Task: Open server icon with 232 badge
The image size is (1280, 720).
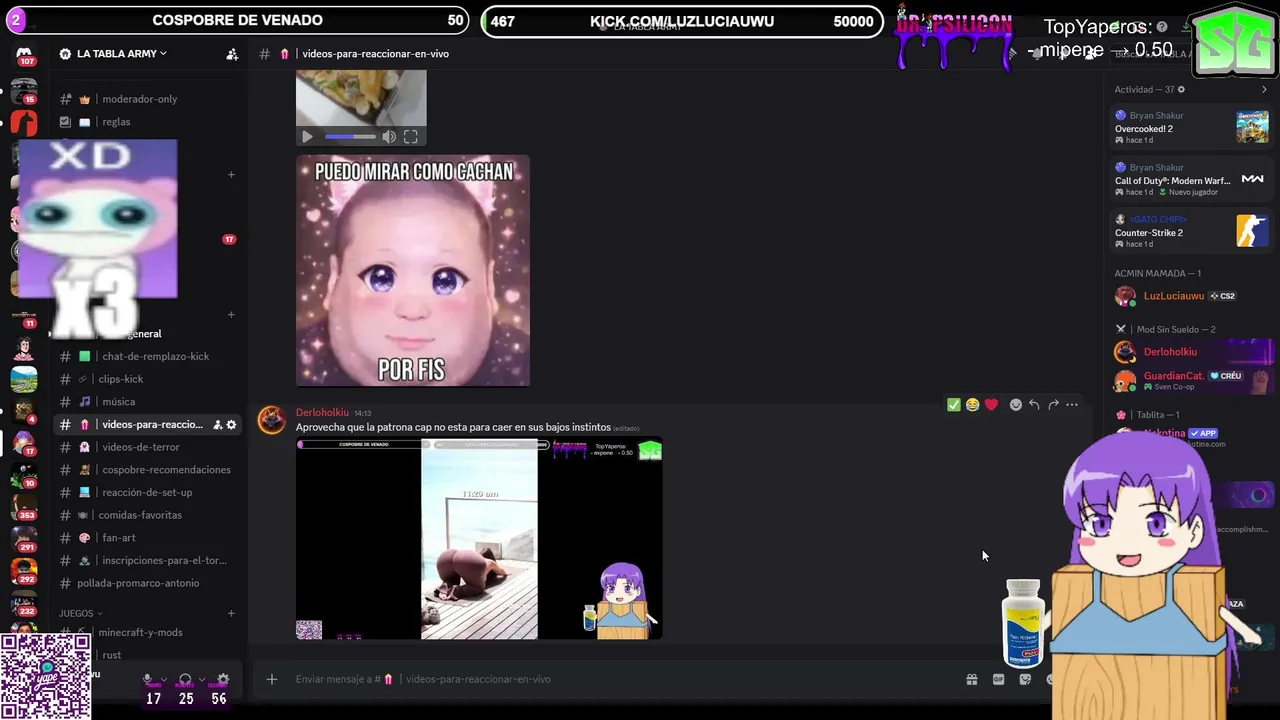Action: point(24,602)
